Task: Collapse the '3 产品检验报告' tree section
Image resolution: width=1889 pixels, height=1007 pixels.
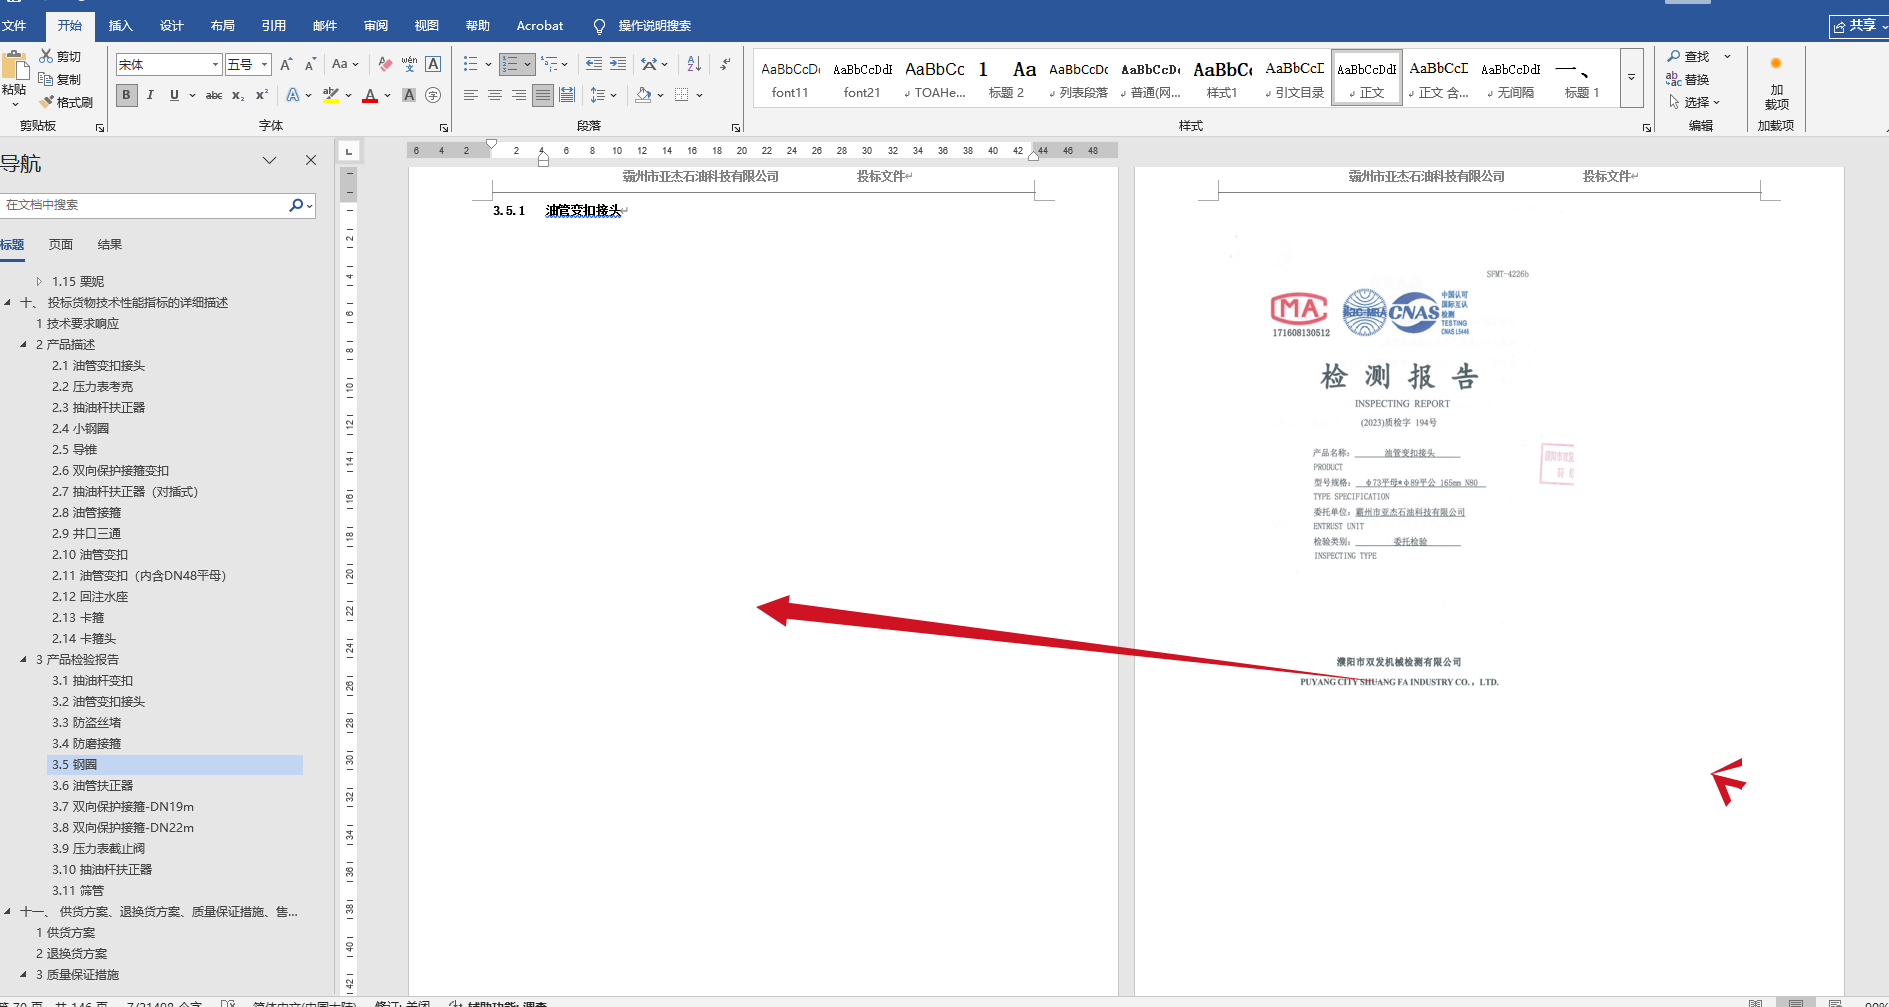Action: tap(23, 660)
